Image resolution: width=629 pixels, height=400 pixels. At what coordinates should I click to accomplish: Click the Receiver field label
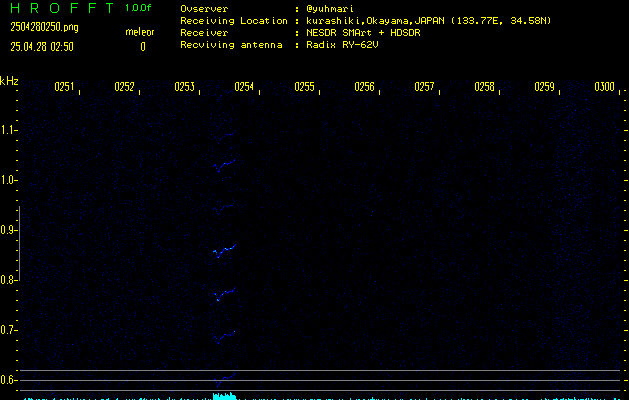tap(204, 33)
